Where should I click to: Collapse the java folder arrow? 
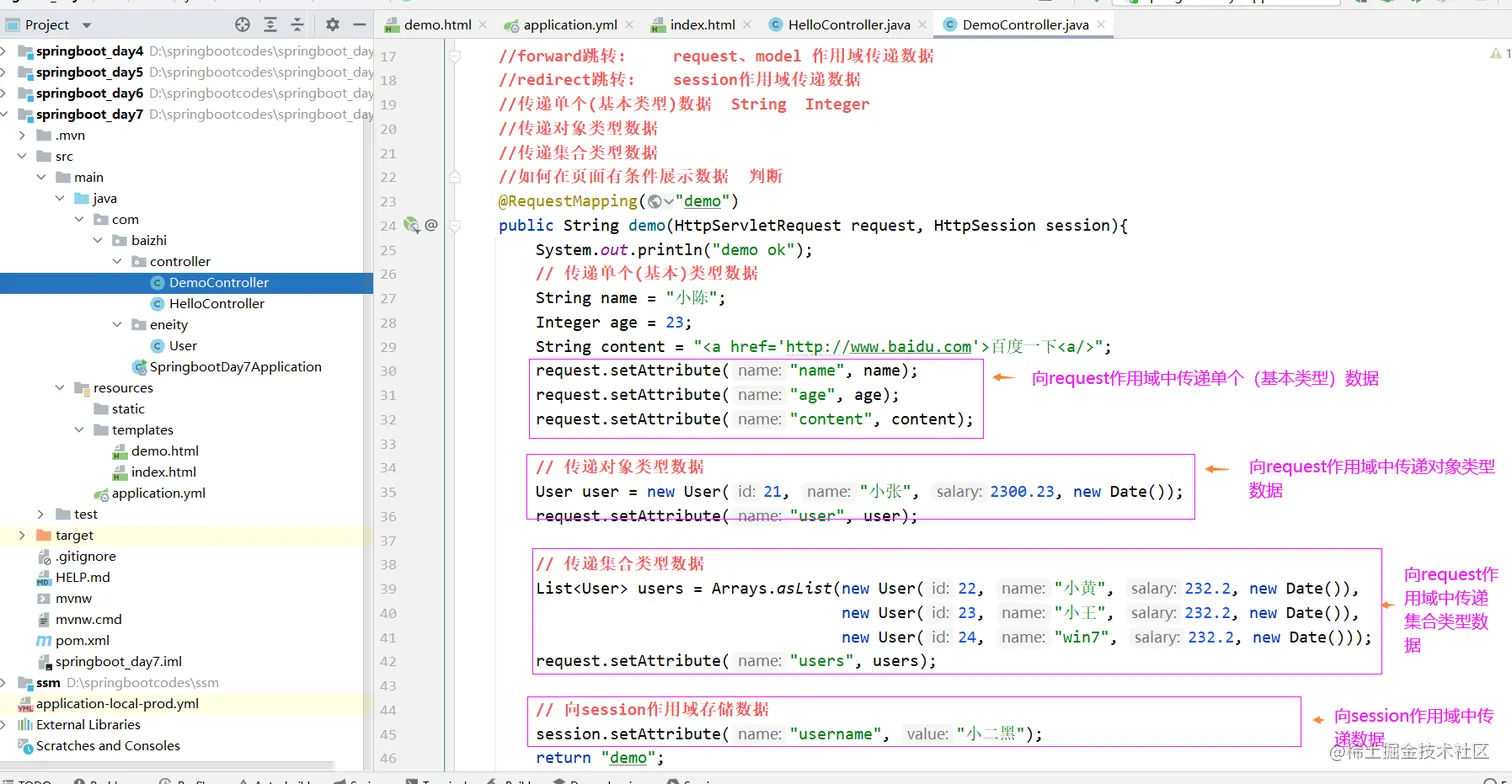(x=60, y=198)
